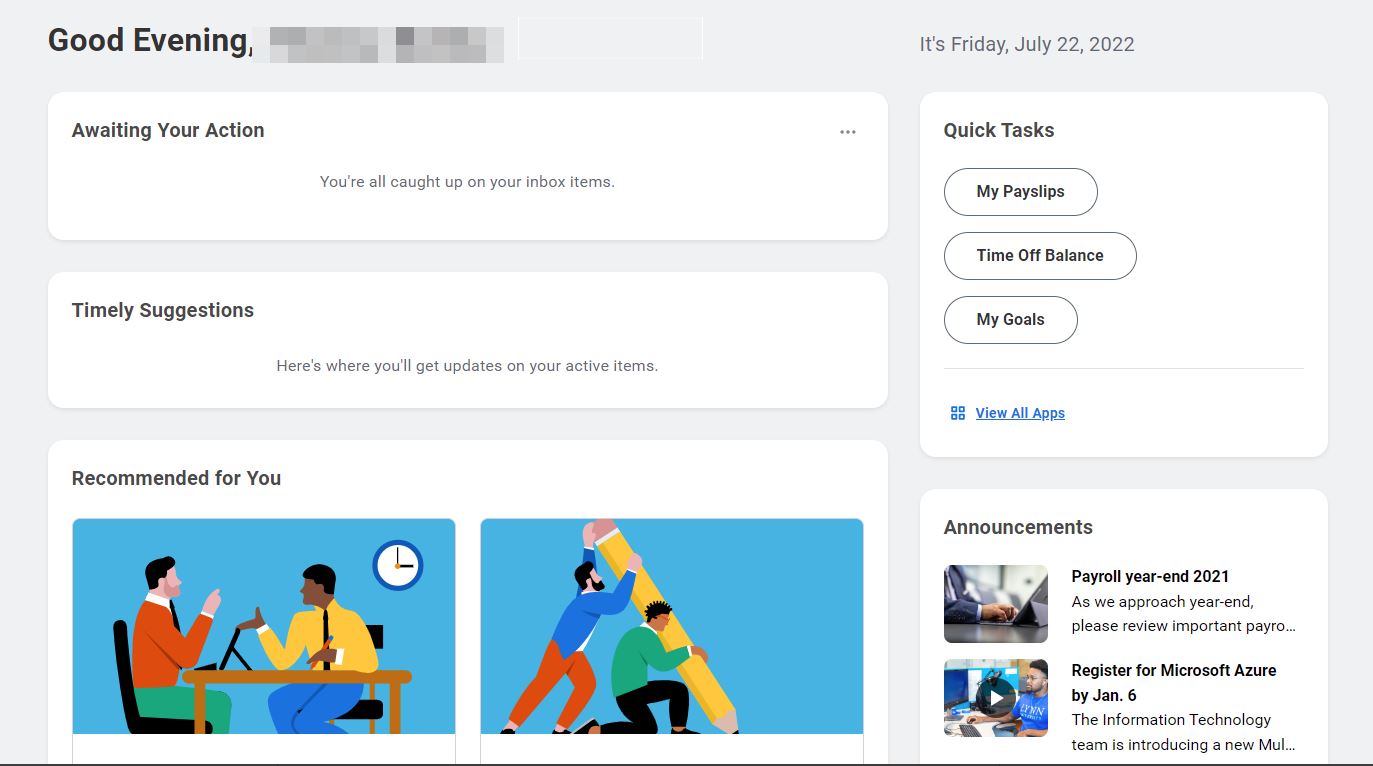1373x766 pixels.
Task: Click the Payroll year-end description text
Action: [x=1183, y=614]
